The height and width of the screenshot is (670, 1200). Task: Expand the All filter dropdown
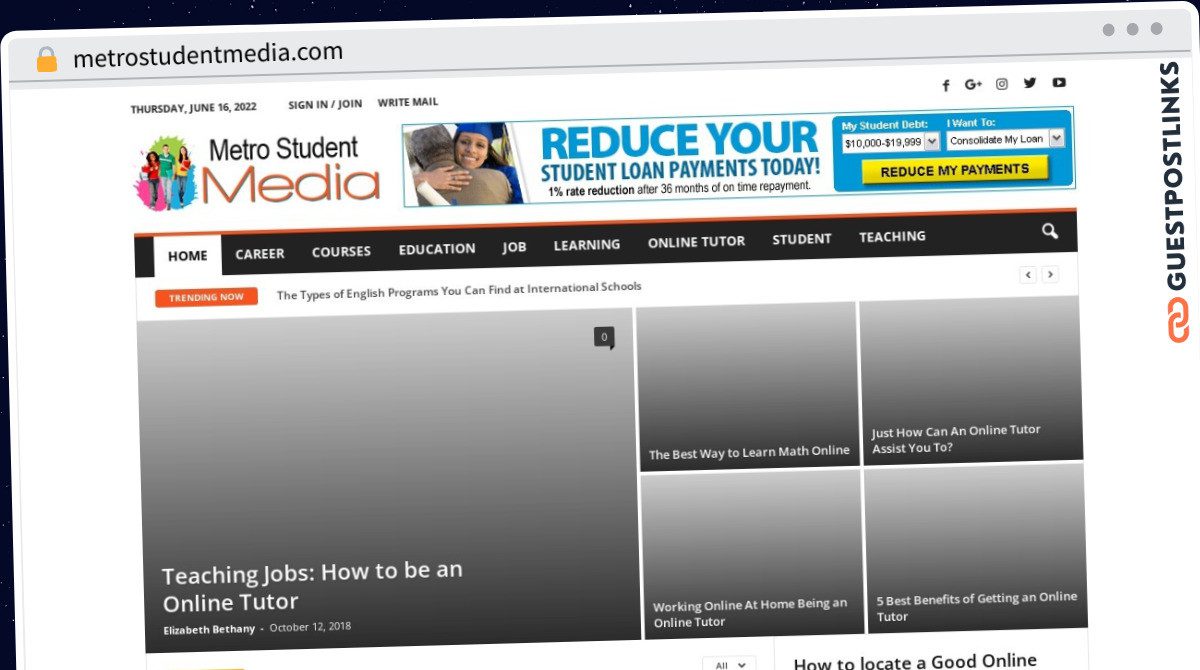(x=729, y=664)
